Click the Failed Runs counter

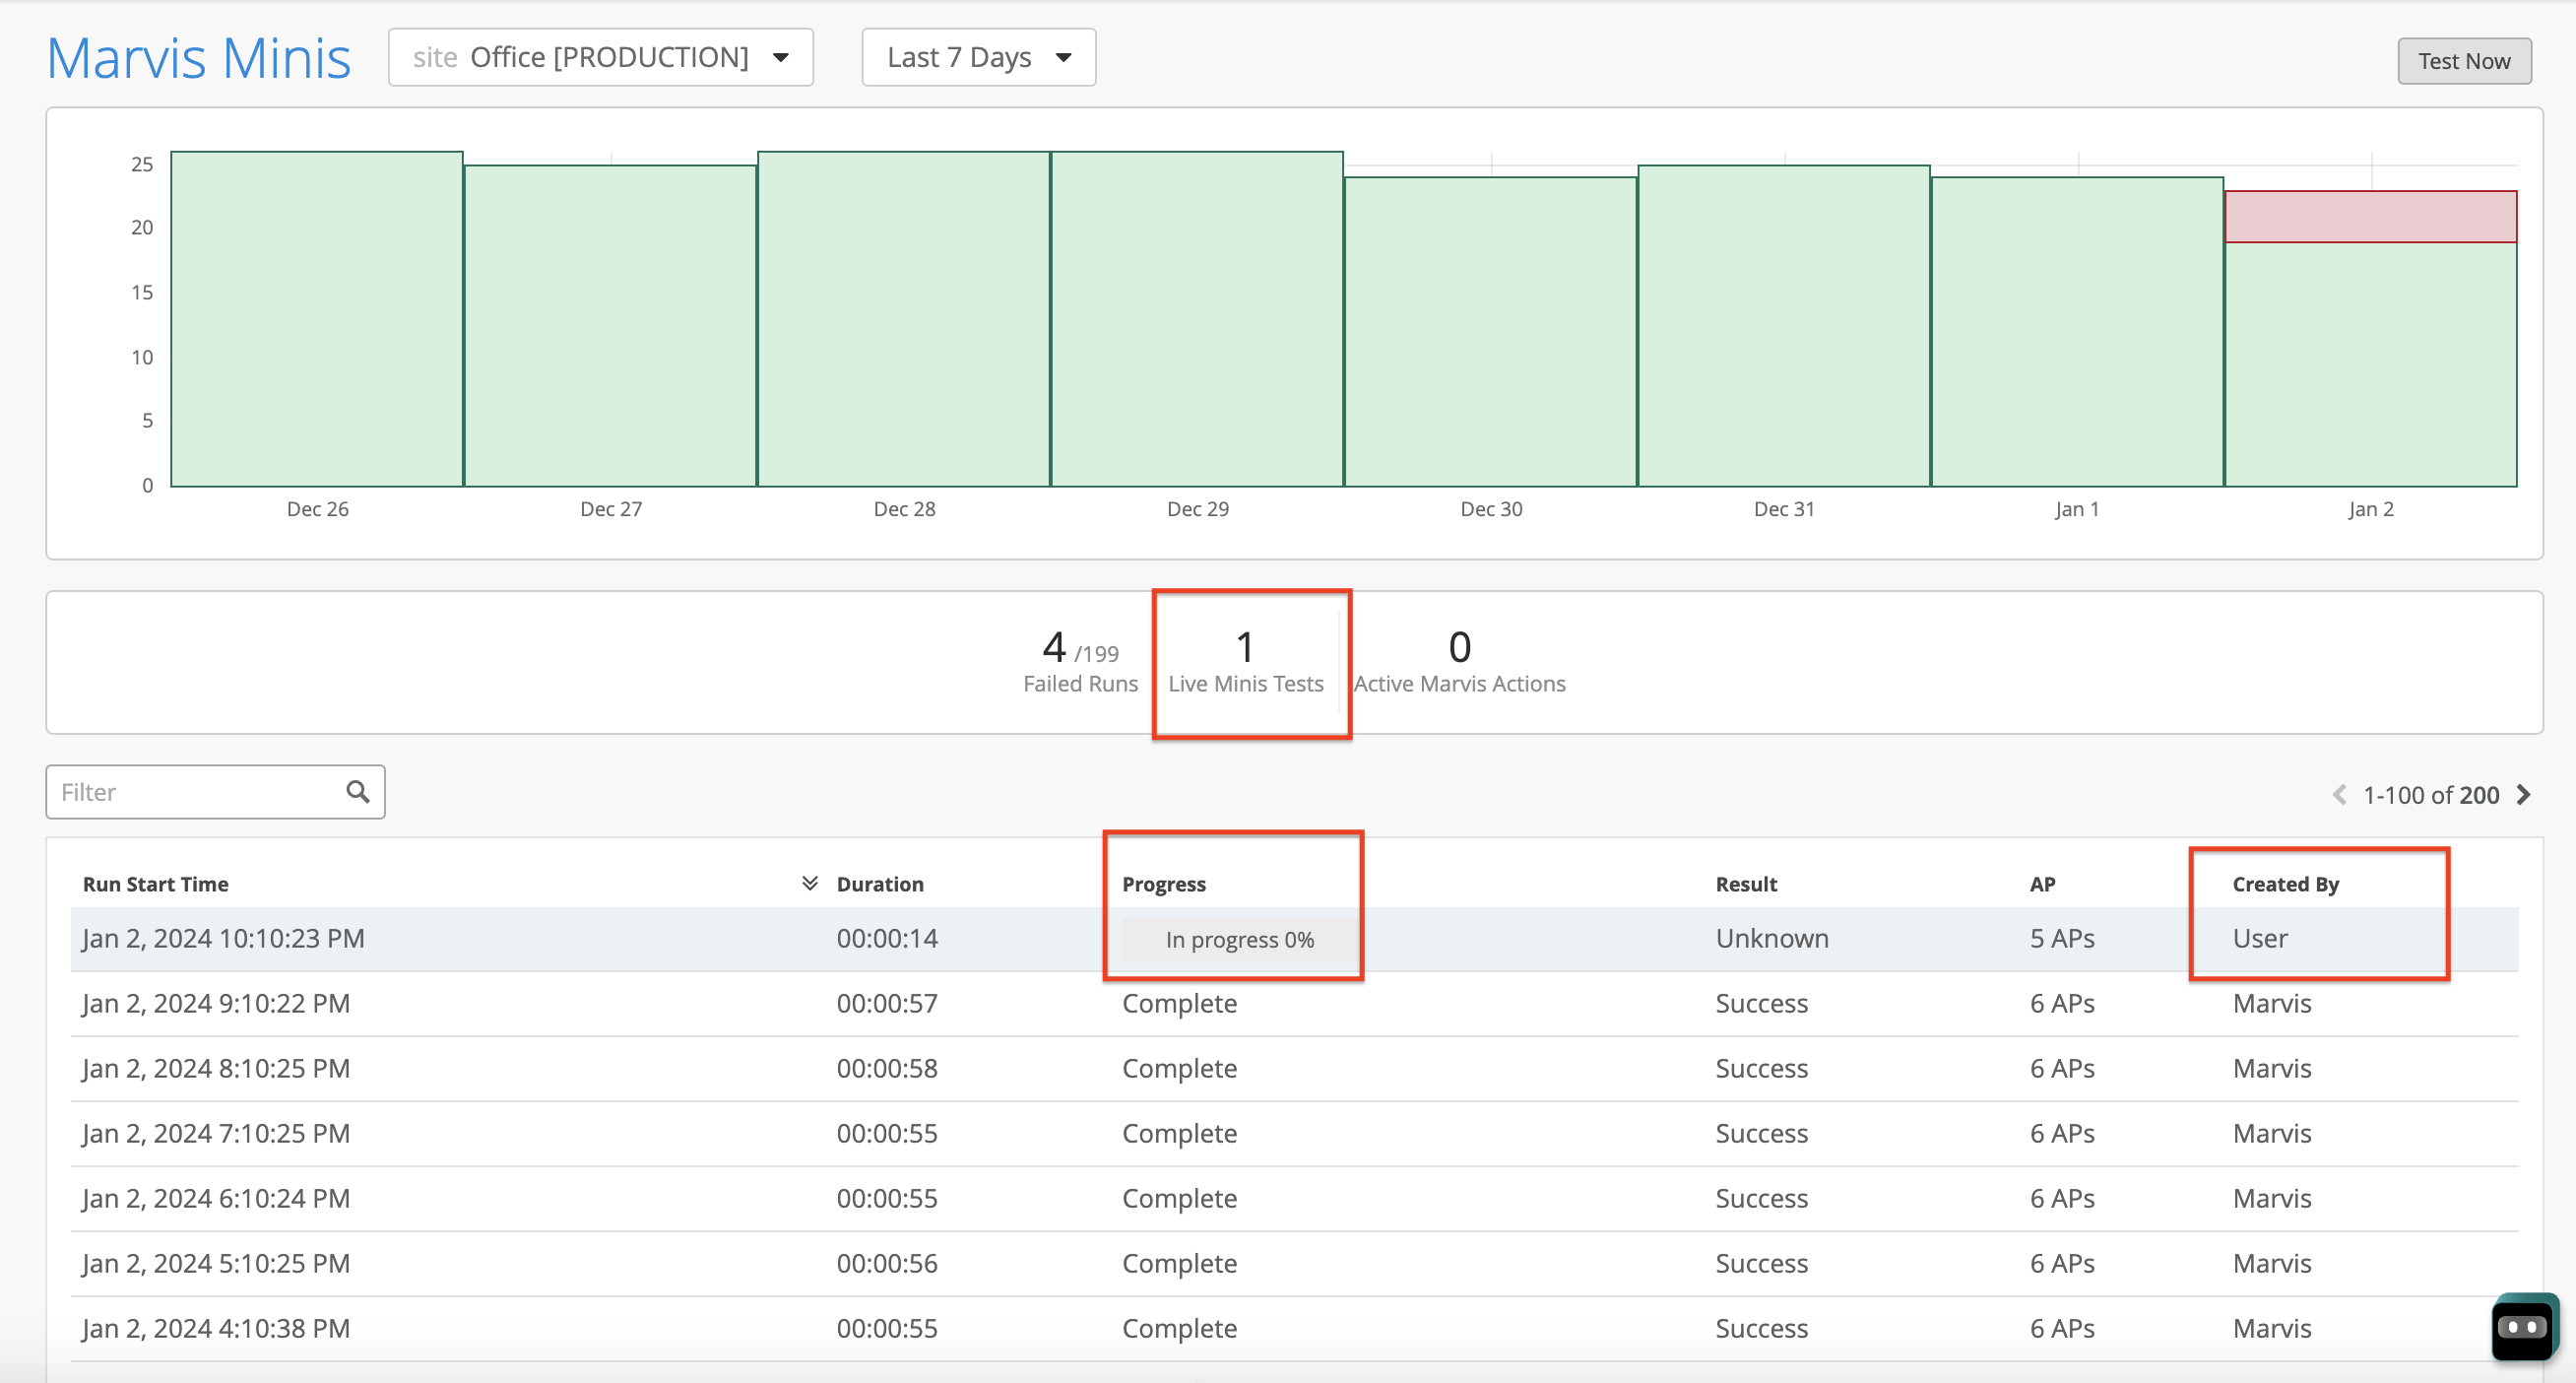point(1080,662)
